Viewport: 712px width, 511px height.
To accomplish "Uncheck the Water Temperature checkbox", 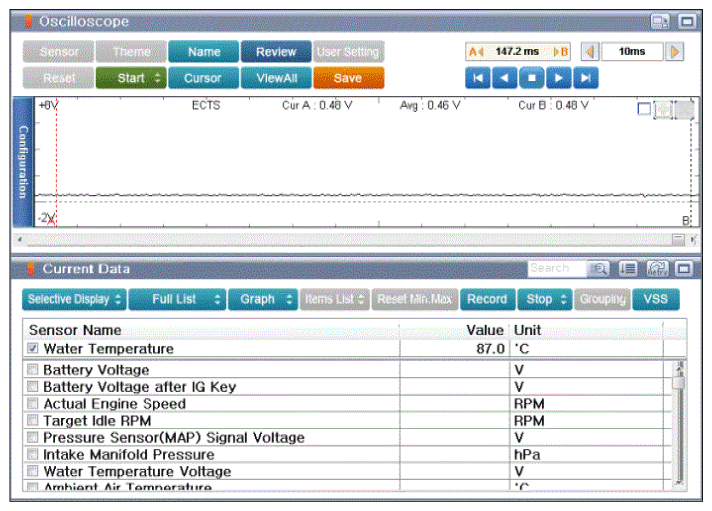I will point(33,349).
